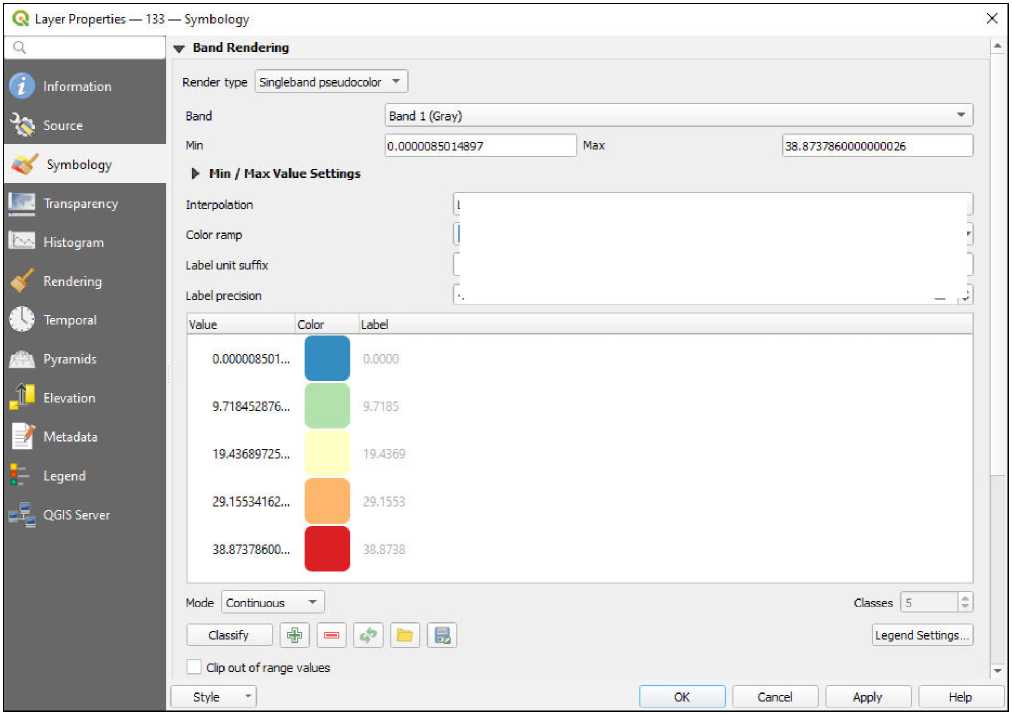Open the Mode Continuous dropdown

coord(272,603)
